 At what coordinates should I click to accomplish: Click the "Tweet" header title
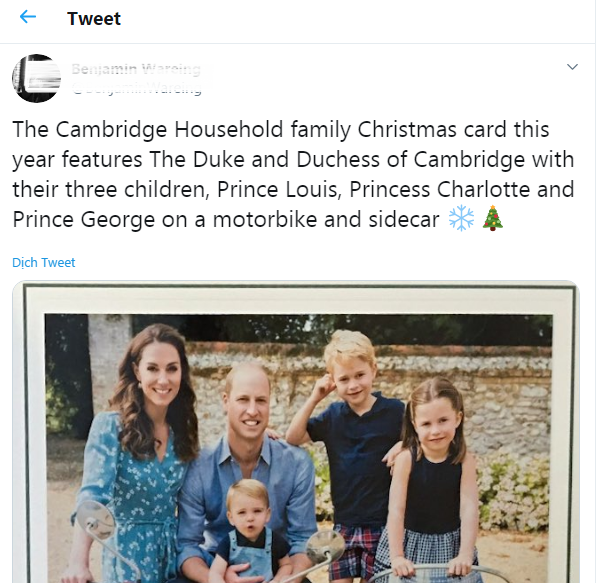click(x=94, y=18)
